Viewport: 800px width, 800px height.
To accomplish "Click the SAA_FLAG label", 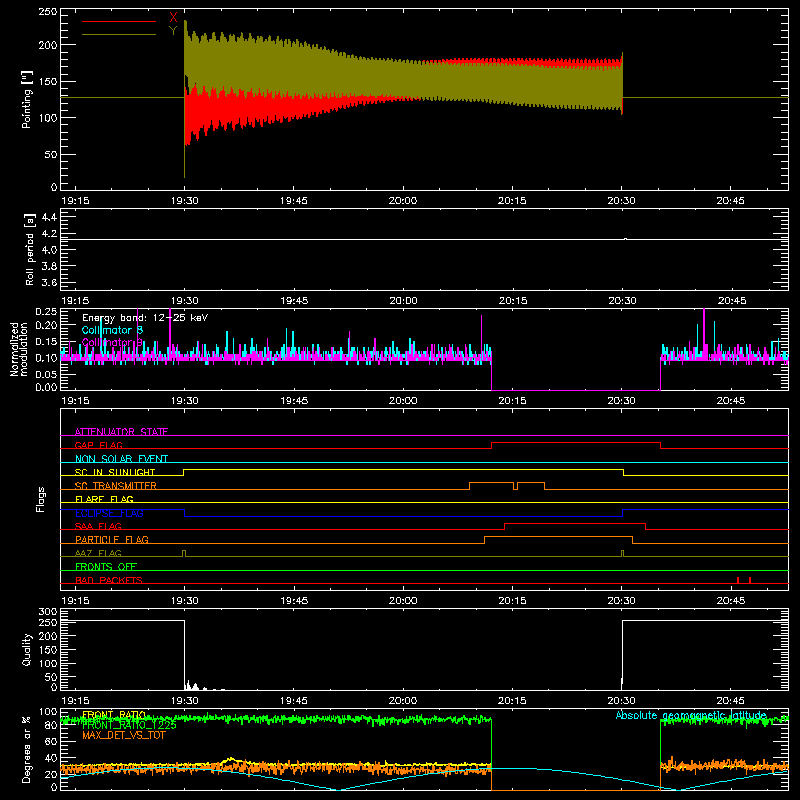I will [x=98, y=526].
